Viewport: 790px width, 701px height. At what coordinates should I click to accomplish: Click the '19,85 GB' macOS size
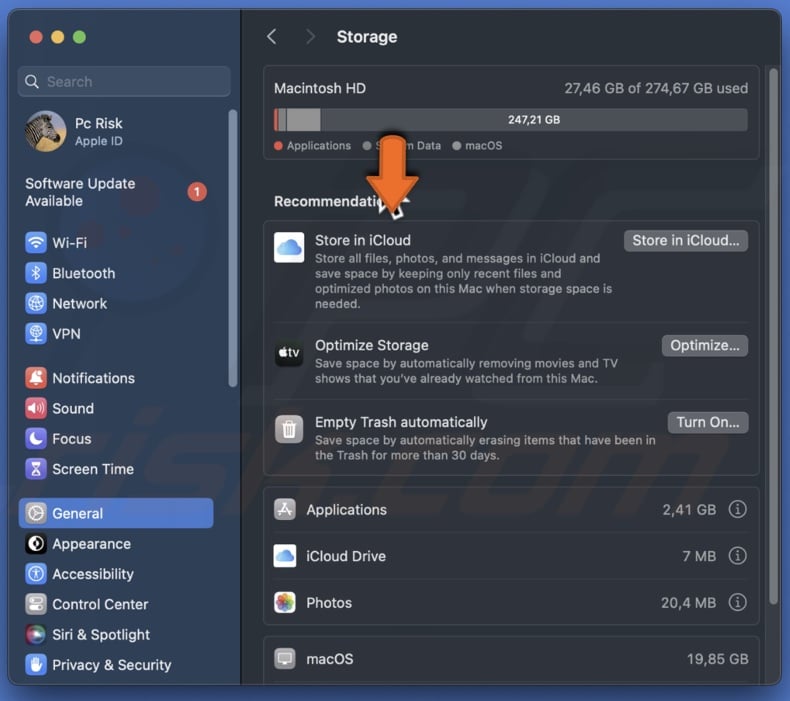pyautogui.click(x=717, y=659)
